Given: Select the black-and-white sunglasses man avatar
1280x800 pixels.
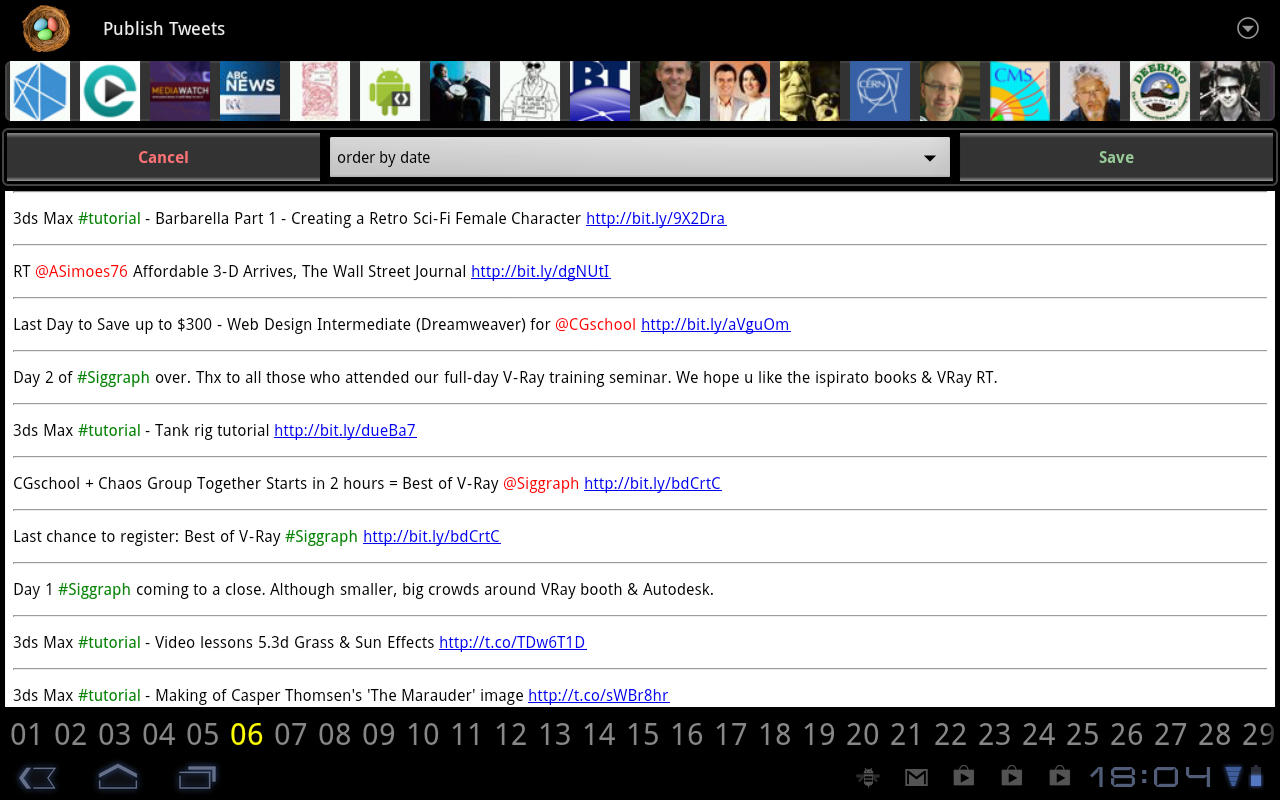Looking at the screenshot, I should click(x=1230, y=91).
